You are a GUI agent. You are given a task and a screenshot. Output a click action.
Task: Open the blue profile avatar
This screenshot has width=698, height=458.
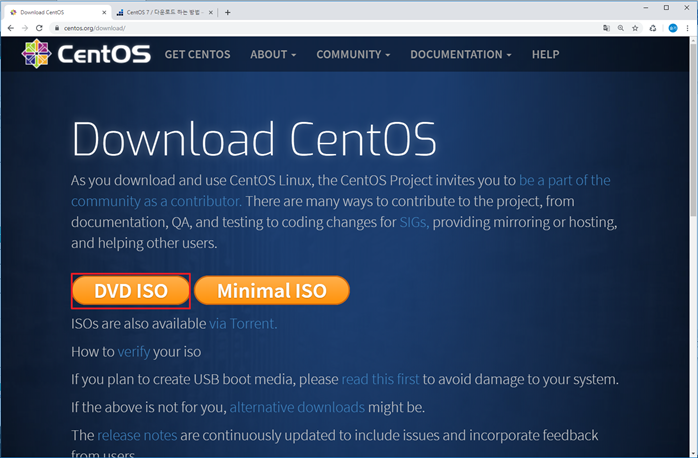(x=673, y=28)
